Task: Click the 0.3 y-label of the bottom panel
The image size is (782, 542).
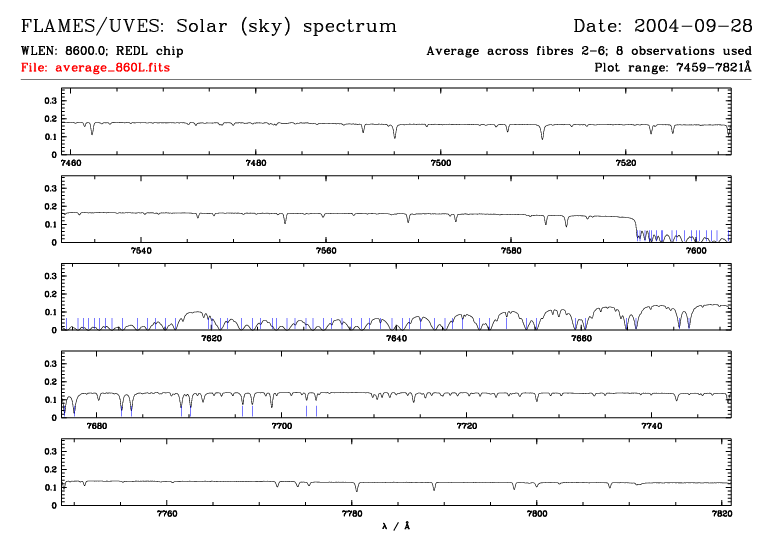Action: click(x=51, y=452)
